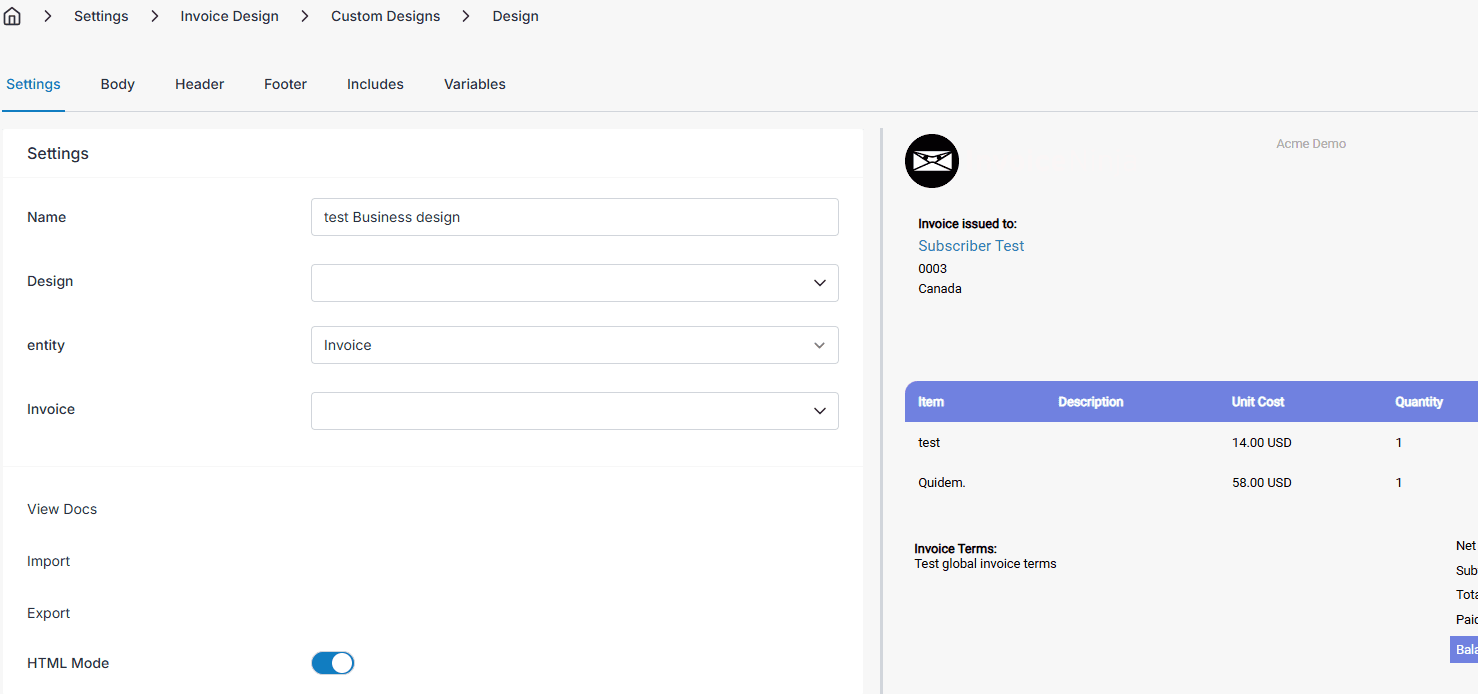Click the Quantity column header
Screen dimensions: 1478x694
tap(1419, 402)
